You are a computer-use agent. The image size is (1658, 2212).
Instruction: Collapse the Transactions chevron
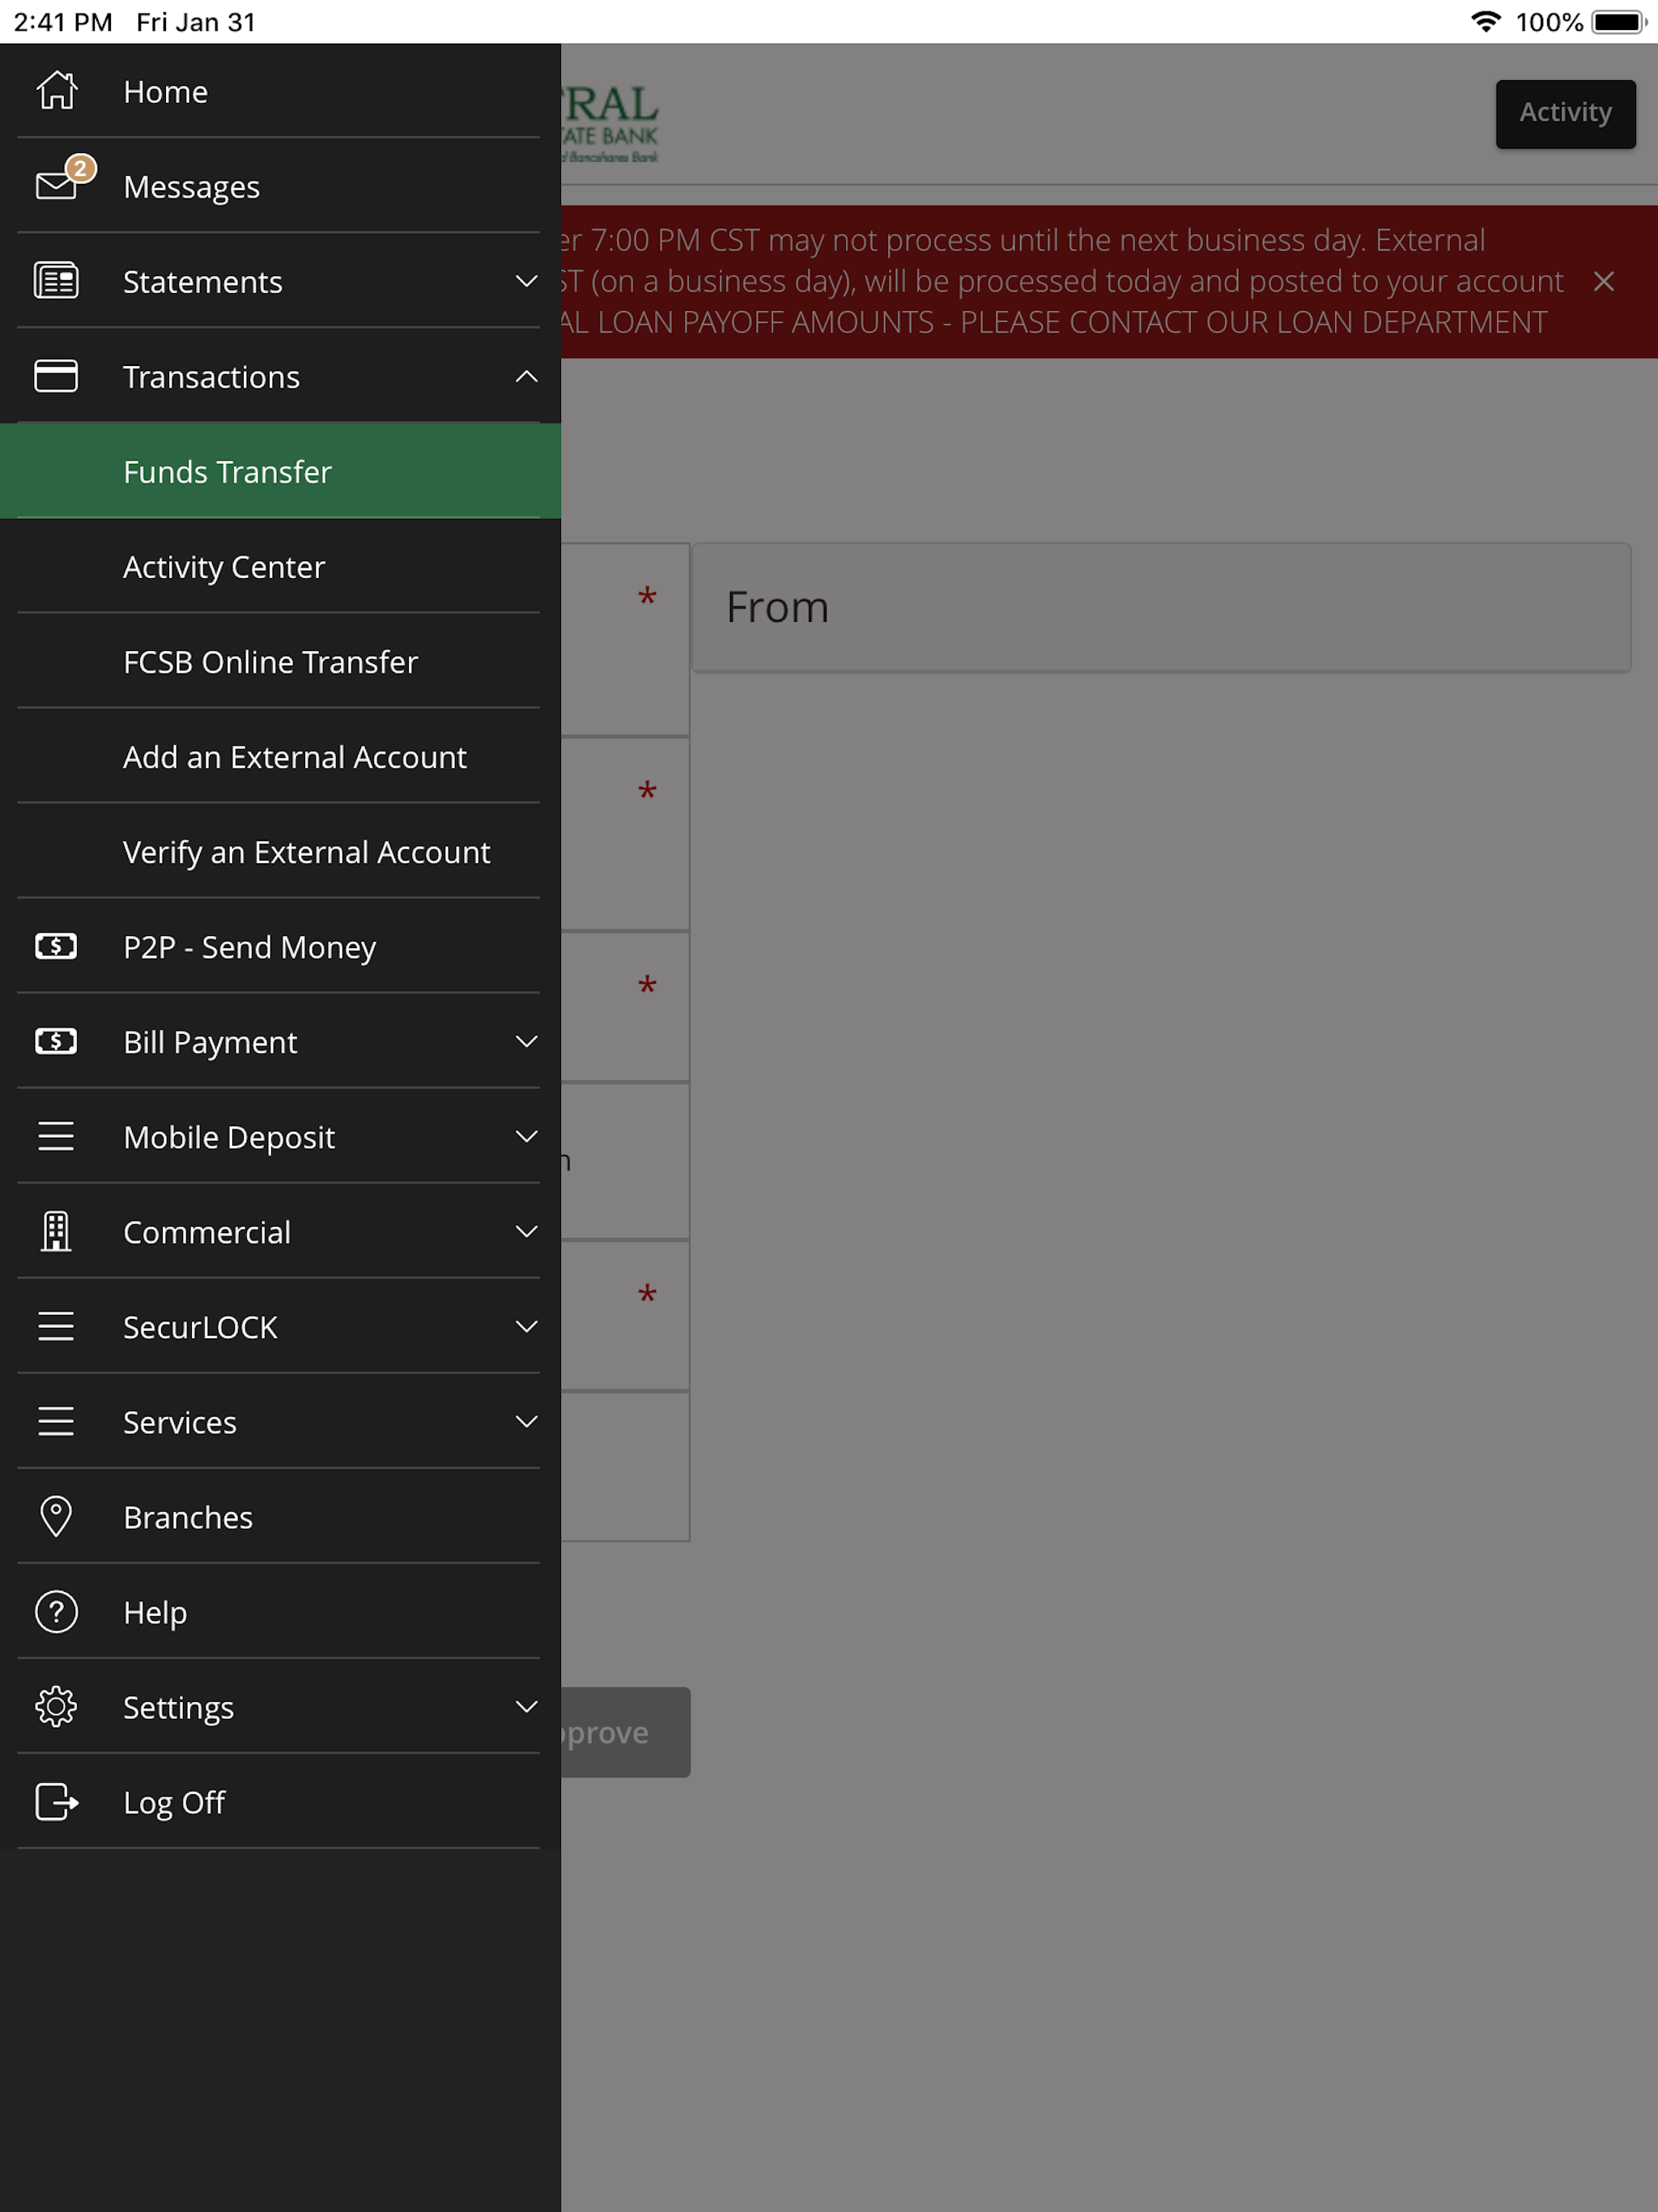tap(526, 376)
